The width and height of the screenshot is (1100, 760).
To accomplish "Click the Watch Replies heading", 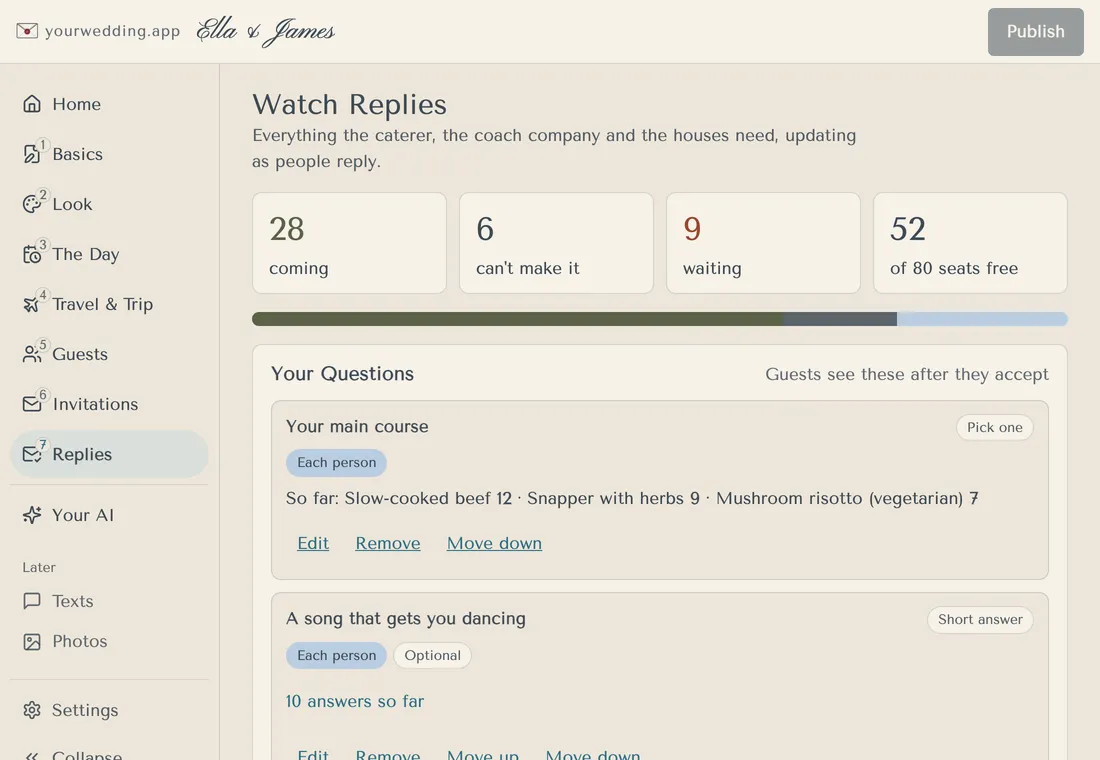I will pyautogui.click(x=349, y=105).
